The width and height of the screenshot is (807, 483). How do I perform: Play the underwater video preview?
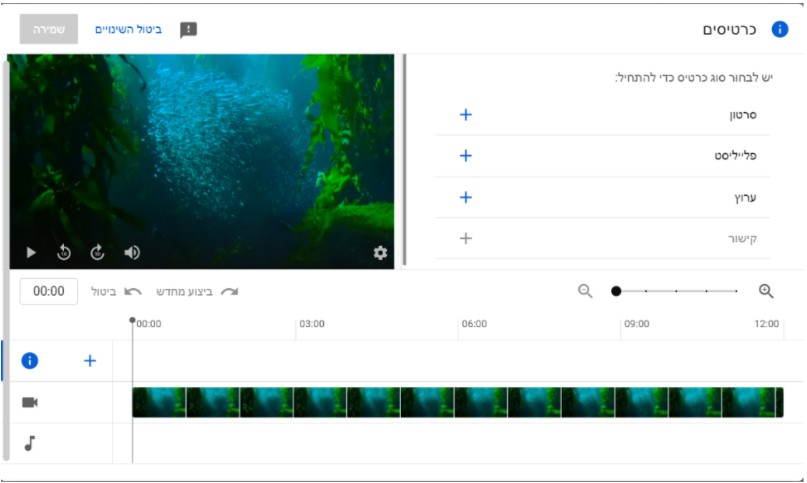coord(31,253)
